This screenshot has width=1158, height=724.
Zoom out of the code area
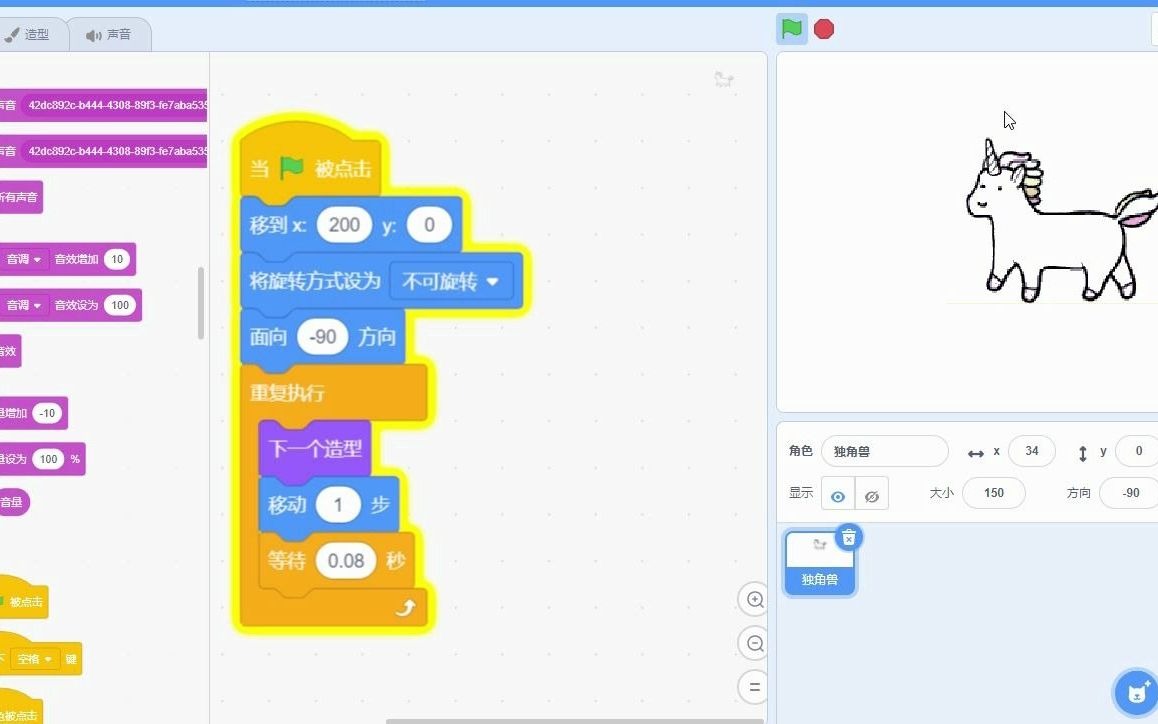click(754, 643)
